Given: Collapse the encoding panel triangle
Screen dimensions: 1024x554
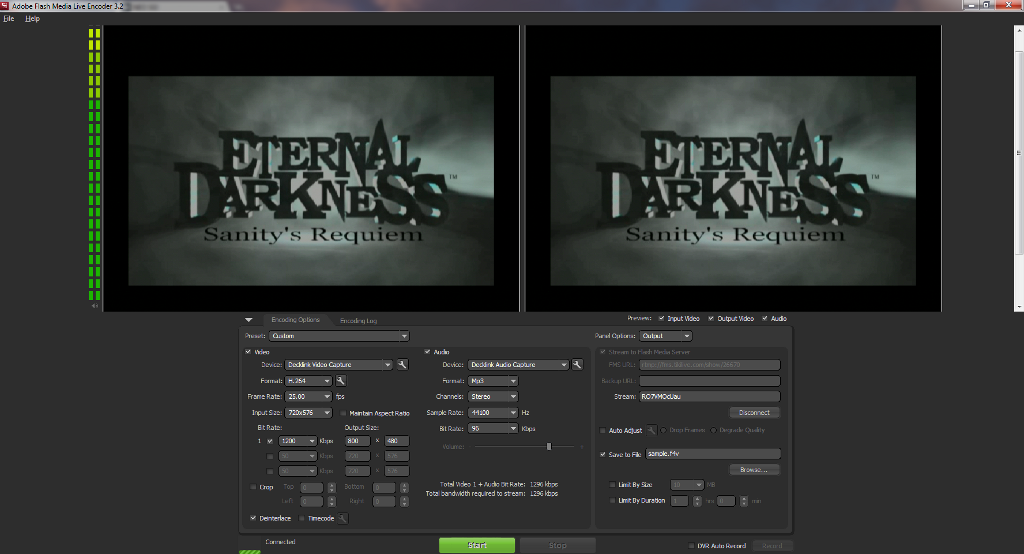Looking at the screenshot, I should coord(249,319).
